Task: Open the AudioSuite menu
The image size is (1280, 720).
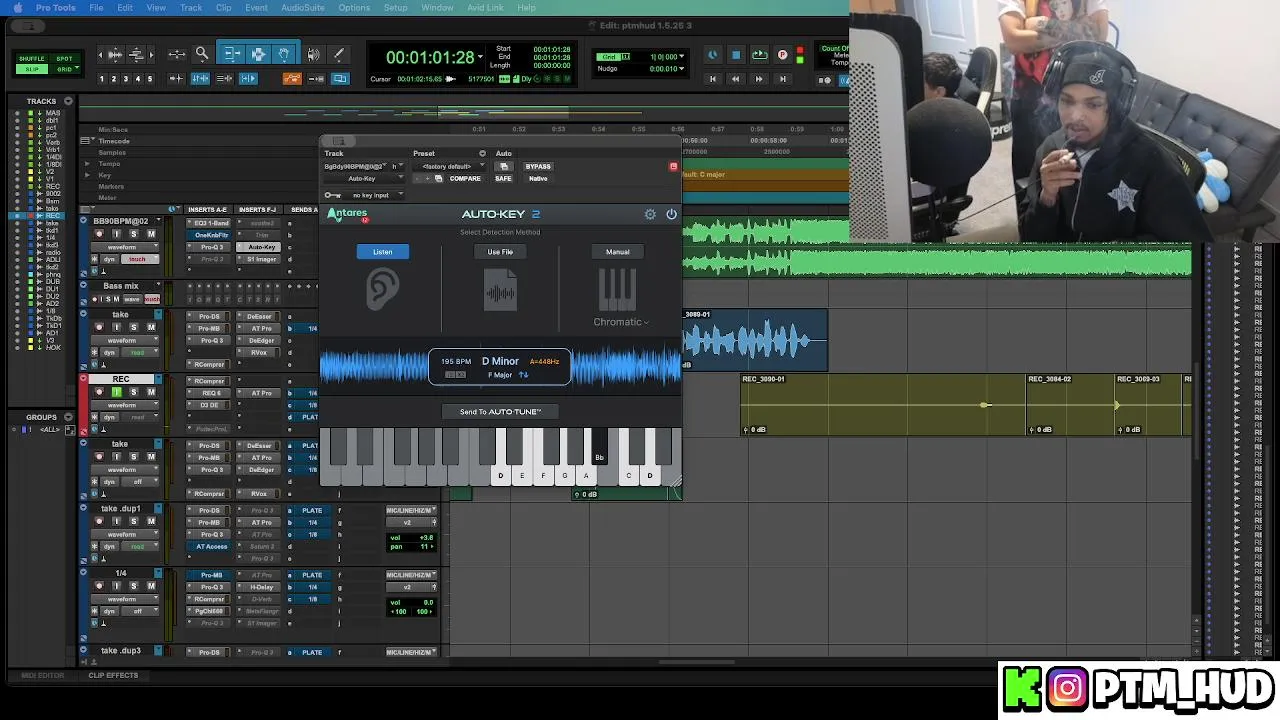Action: pos(302,7)
